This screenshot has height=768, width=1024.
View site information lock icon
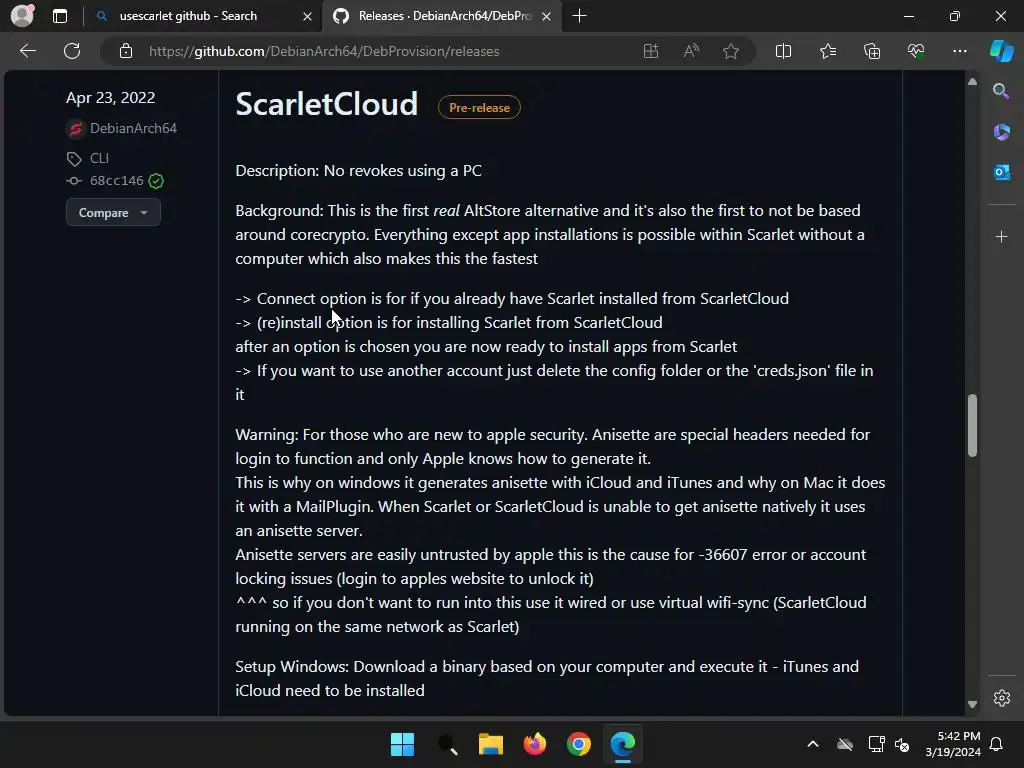point(126,51)
